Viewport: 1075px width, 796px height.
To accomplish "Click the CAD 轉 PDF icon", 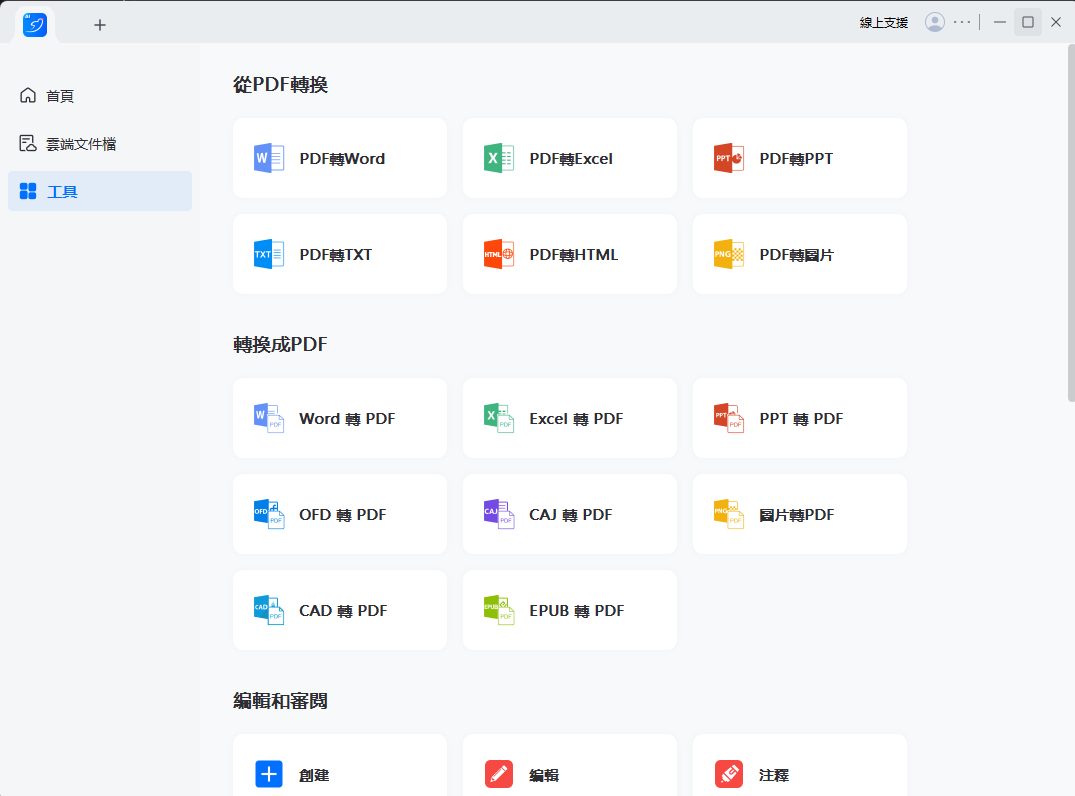I will (x=269, y=610).
